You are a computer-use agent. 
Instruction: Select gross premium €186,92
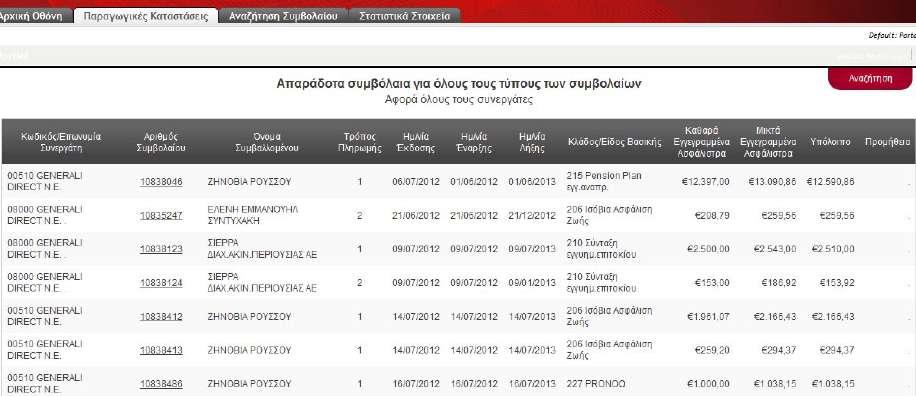point(779,283)
